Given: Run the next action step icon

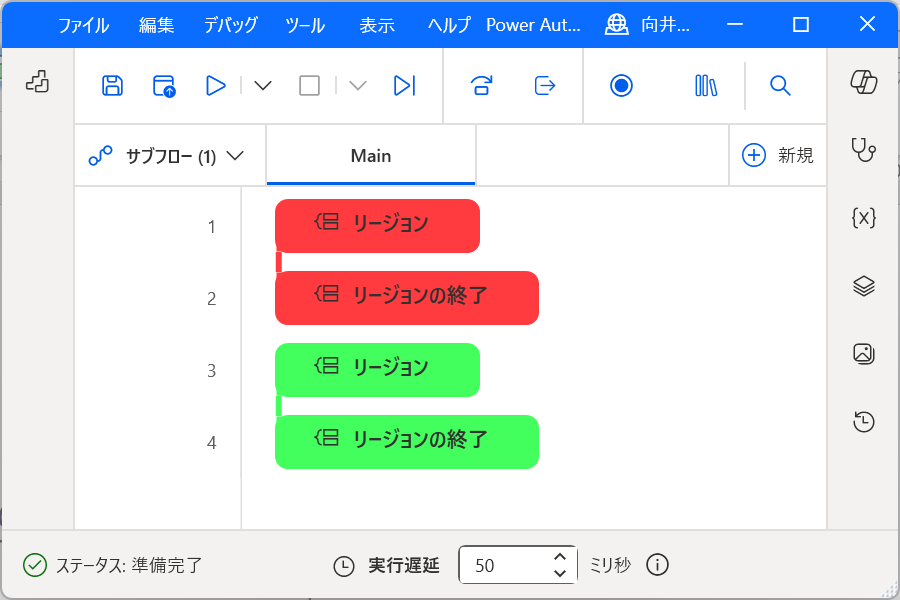Looking at the screenshot, I should pos(405,86).
